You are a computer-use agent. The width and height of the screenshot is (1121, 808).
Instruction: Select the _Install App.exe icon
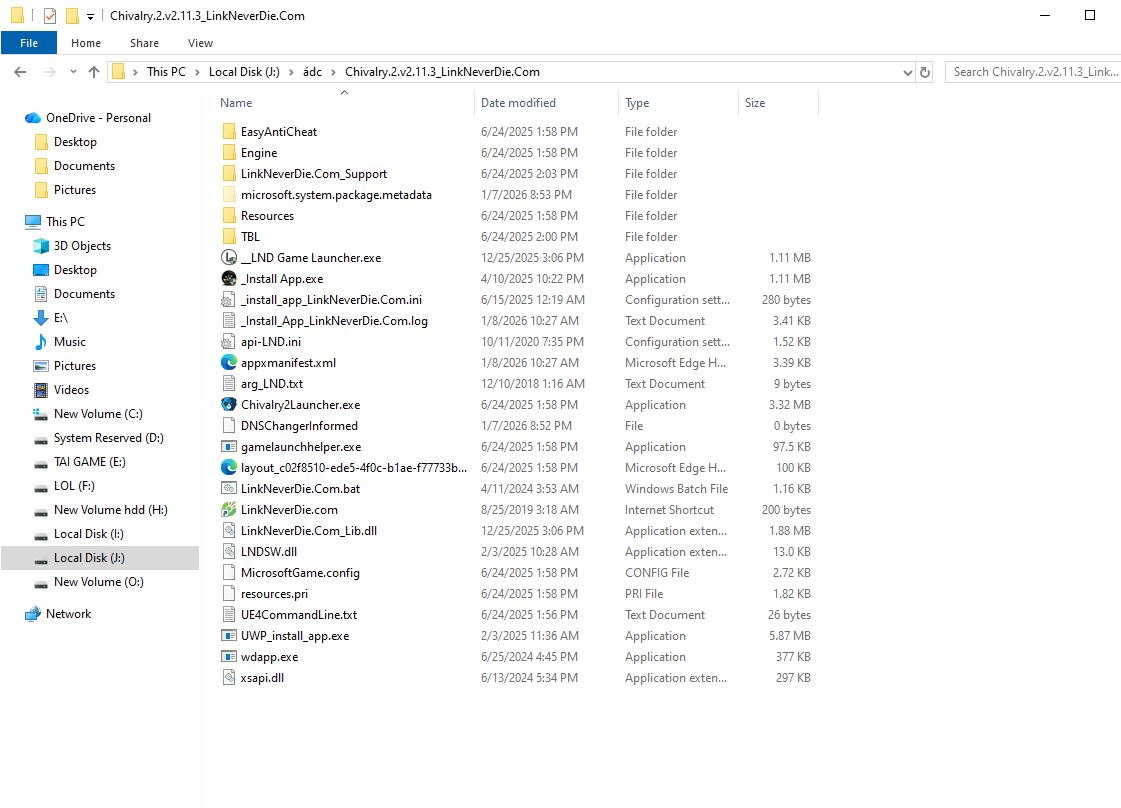(x=229, y=279)
